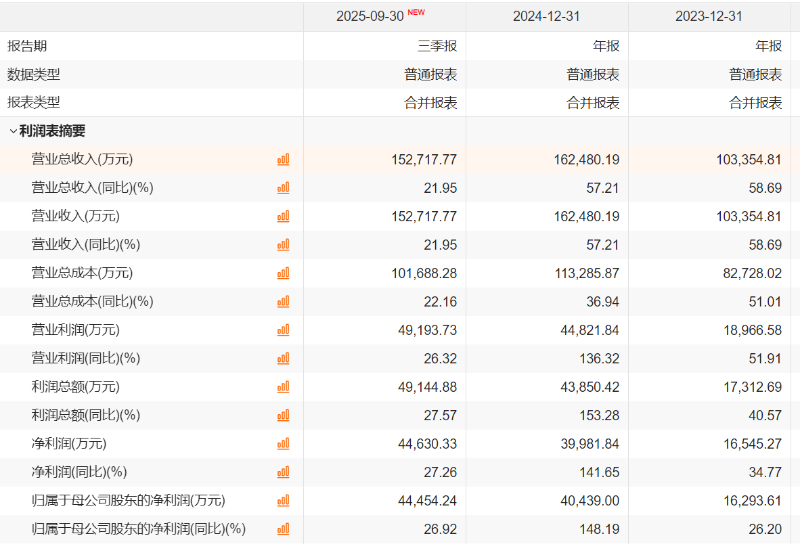The image size is (800, 544).
Task: Open chart icon for 营业总收入(万元) row
Action: 283,160
